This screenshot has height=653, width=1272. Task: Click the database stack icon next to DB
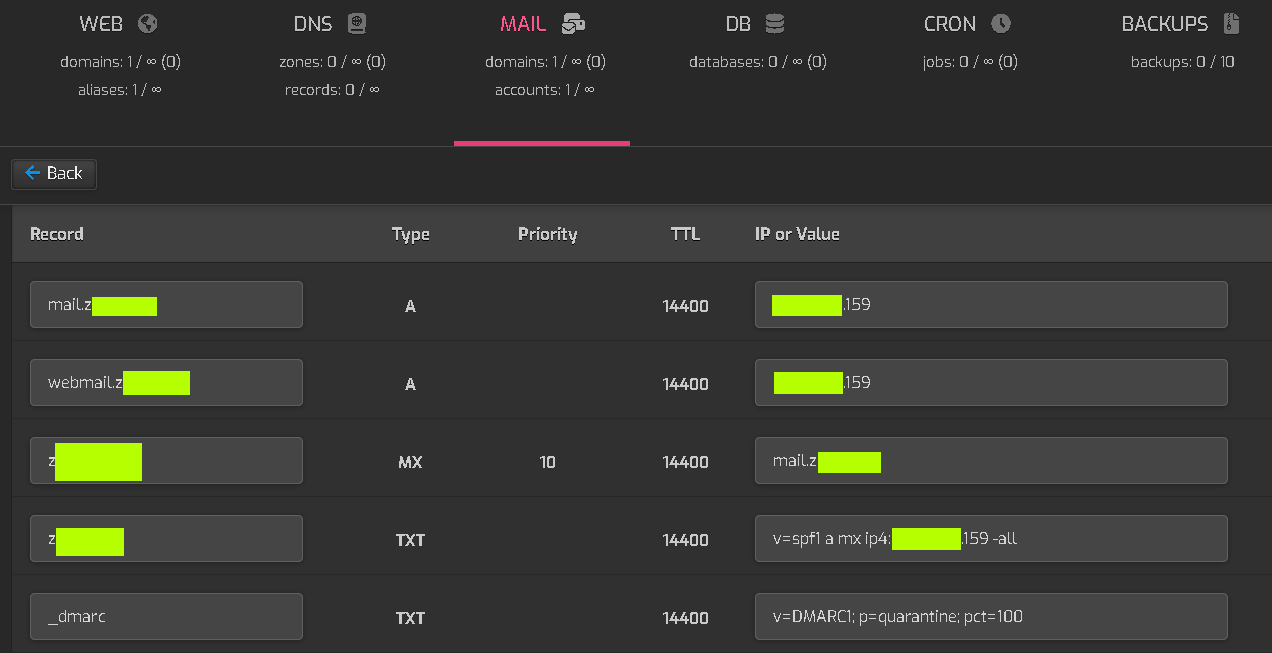(x=777, y=23)
